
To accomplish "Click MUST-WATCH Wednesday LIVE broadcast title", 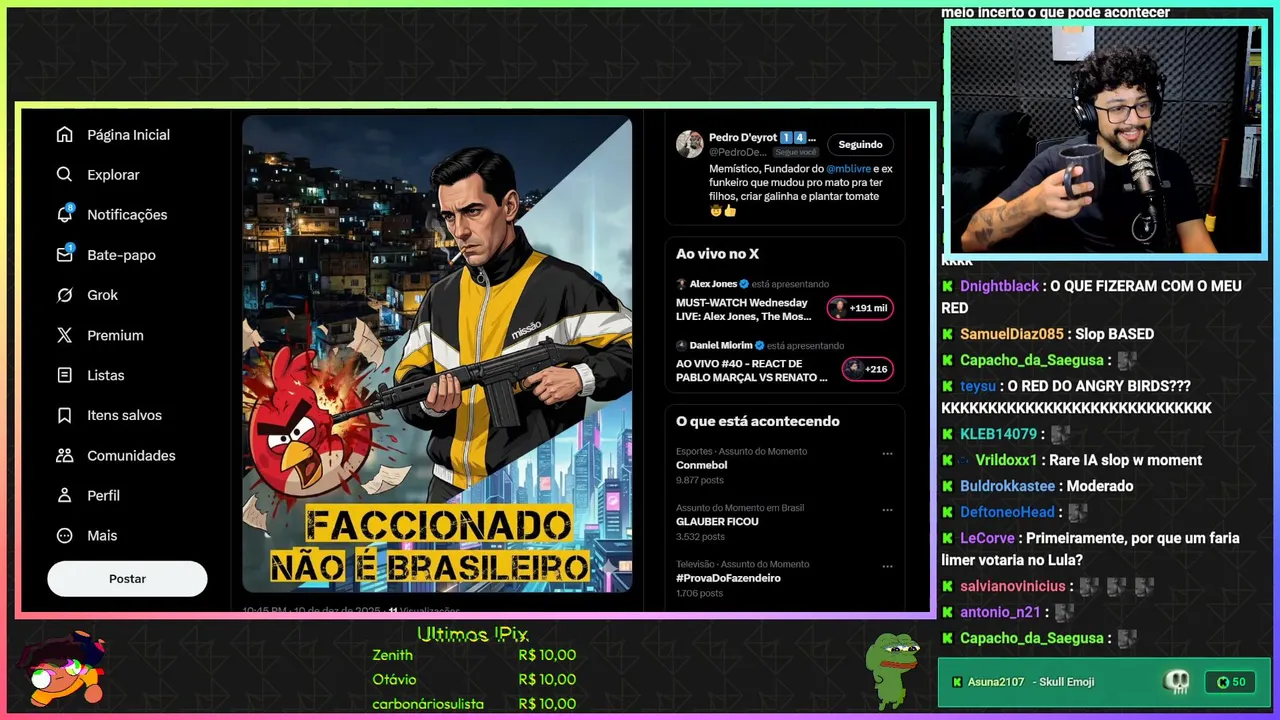I will coord(744,309).
